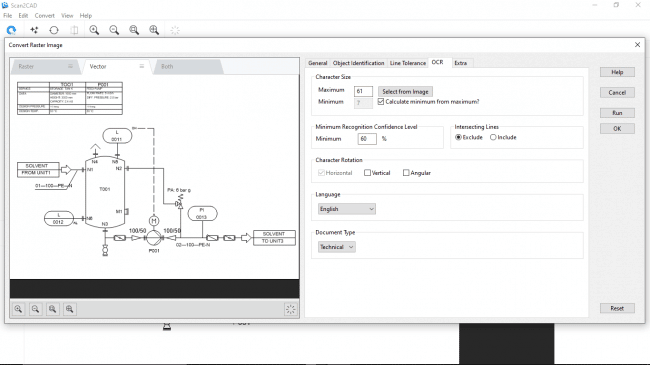
Task: Open the Document Type dropdown showing Technical
Action: (x=337, y=247)
